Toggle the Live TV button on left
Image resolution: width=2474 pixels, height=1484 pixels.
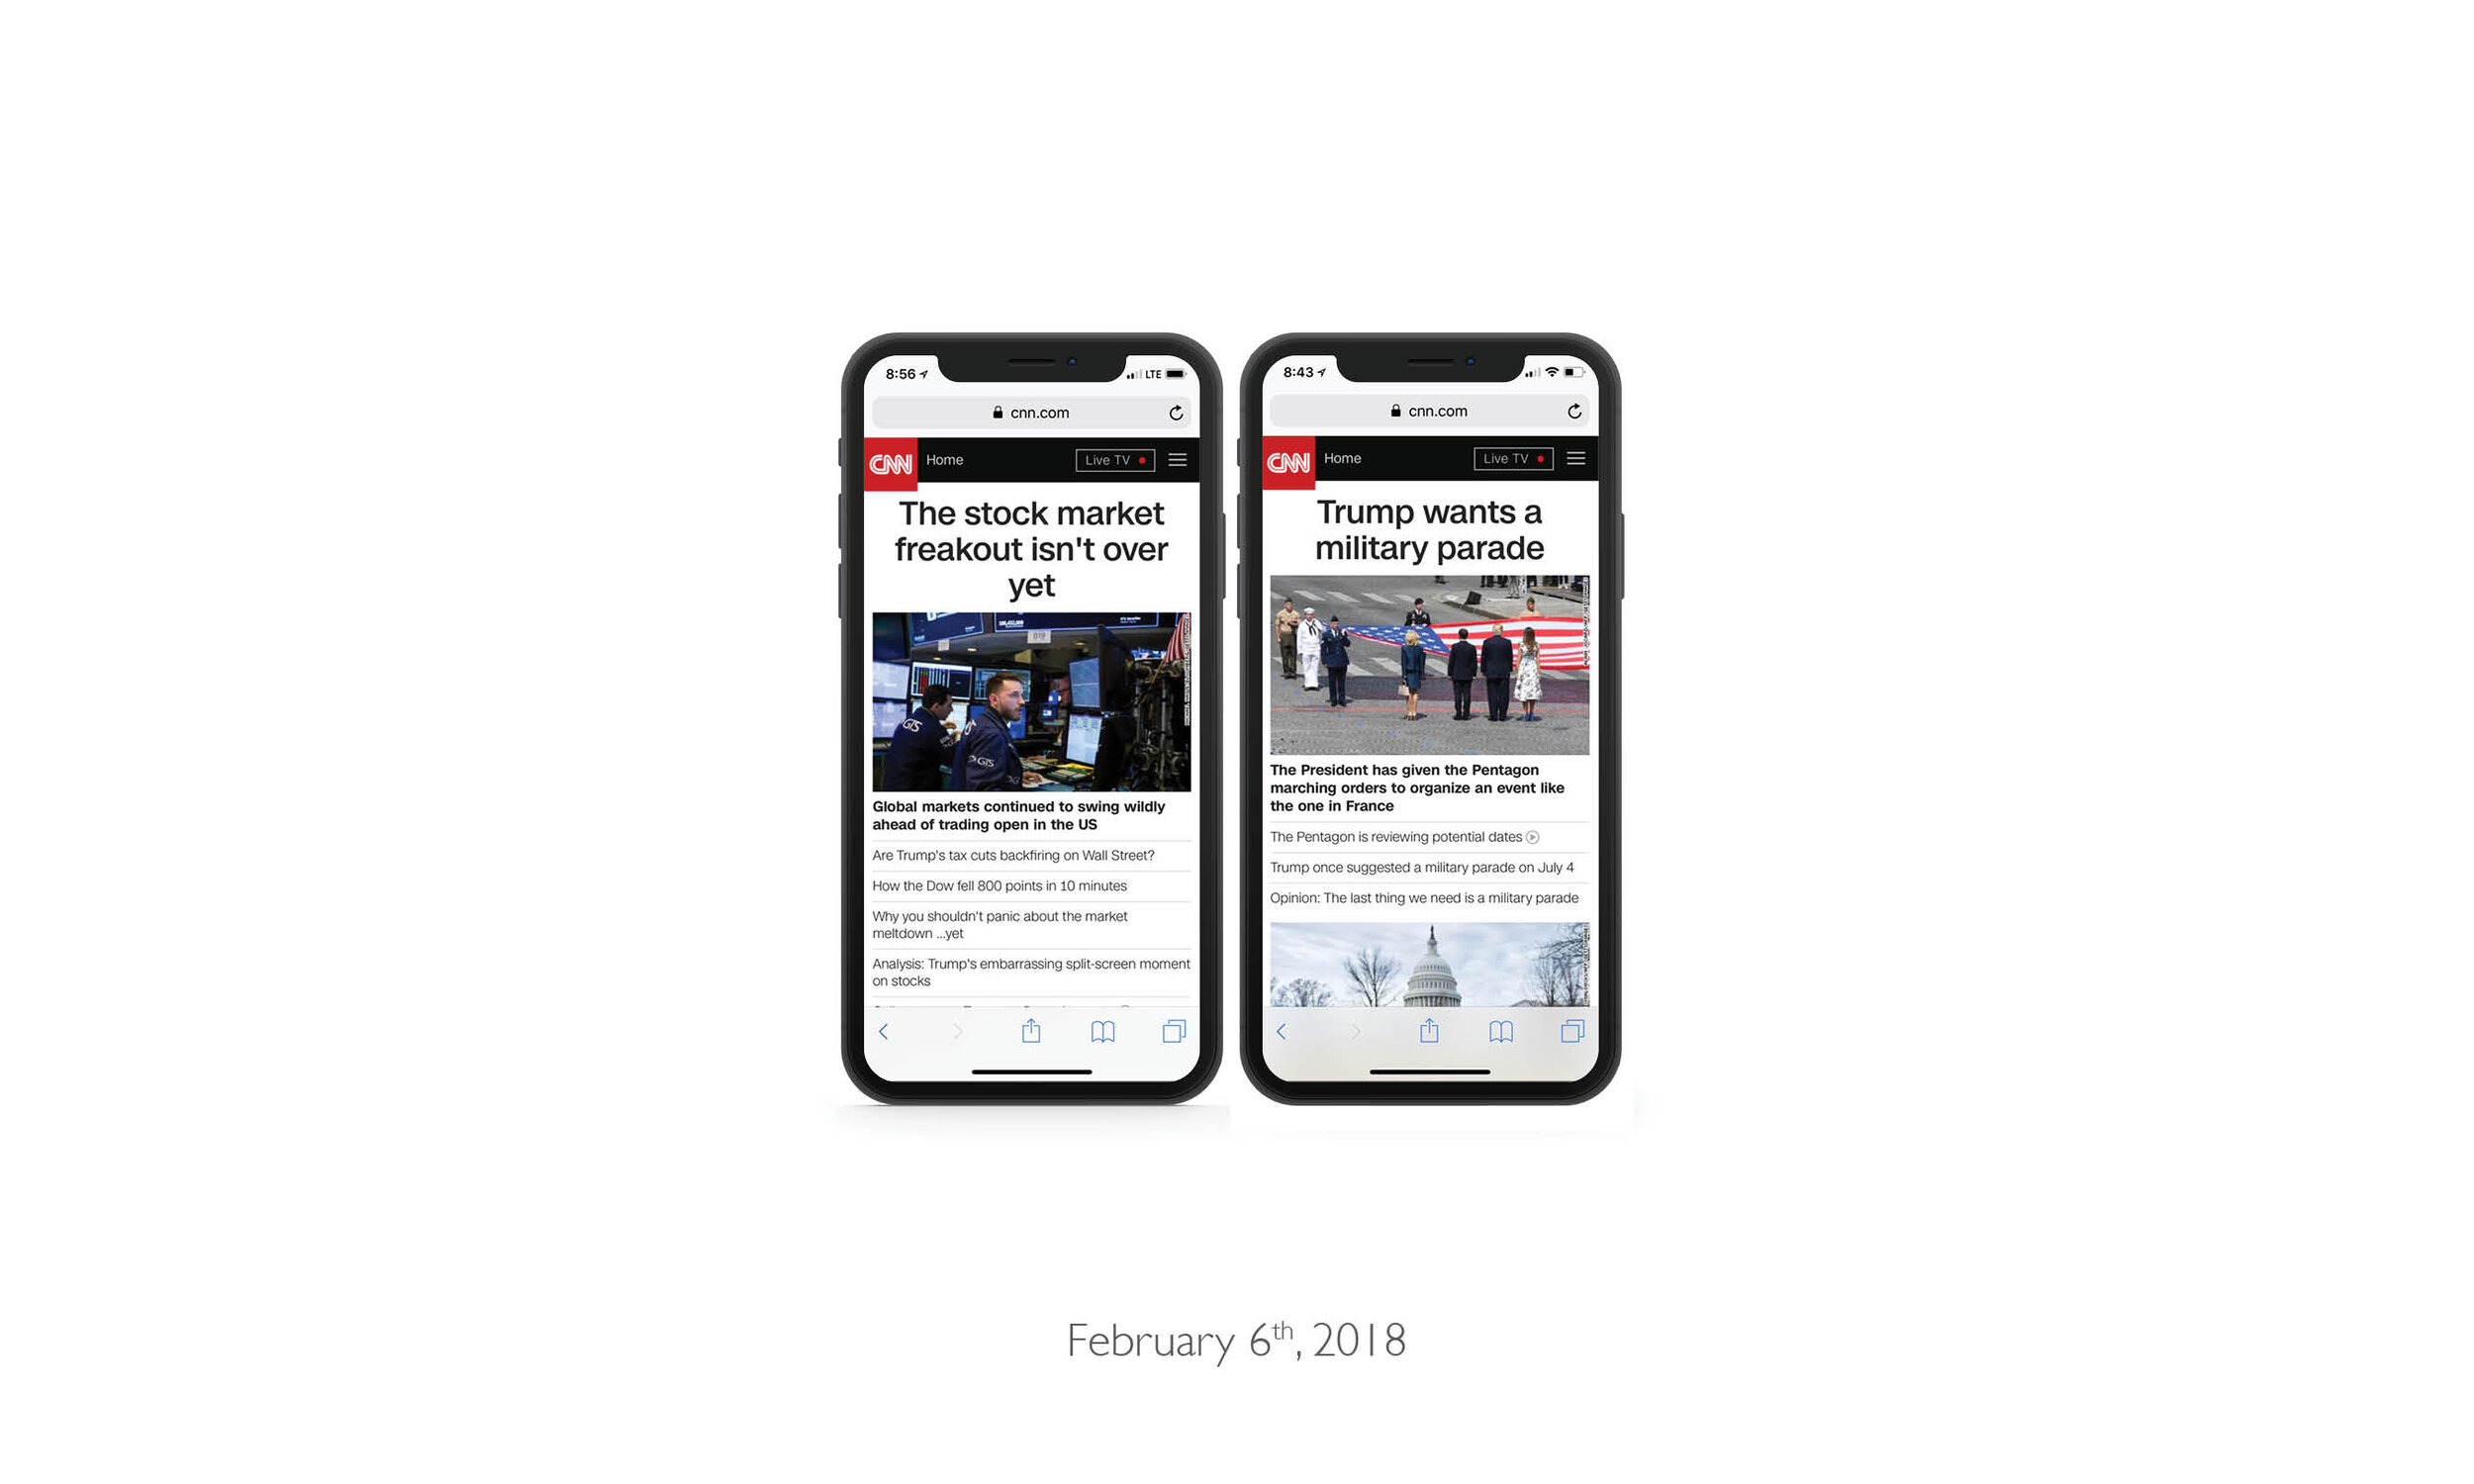1111,459
